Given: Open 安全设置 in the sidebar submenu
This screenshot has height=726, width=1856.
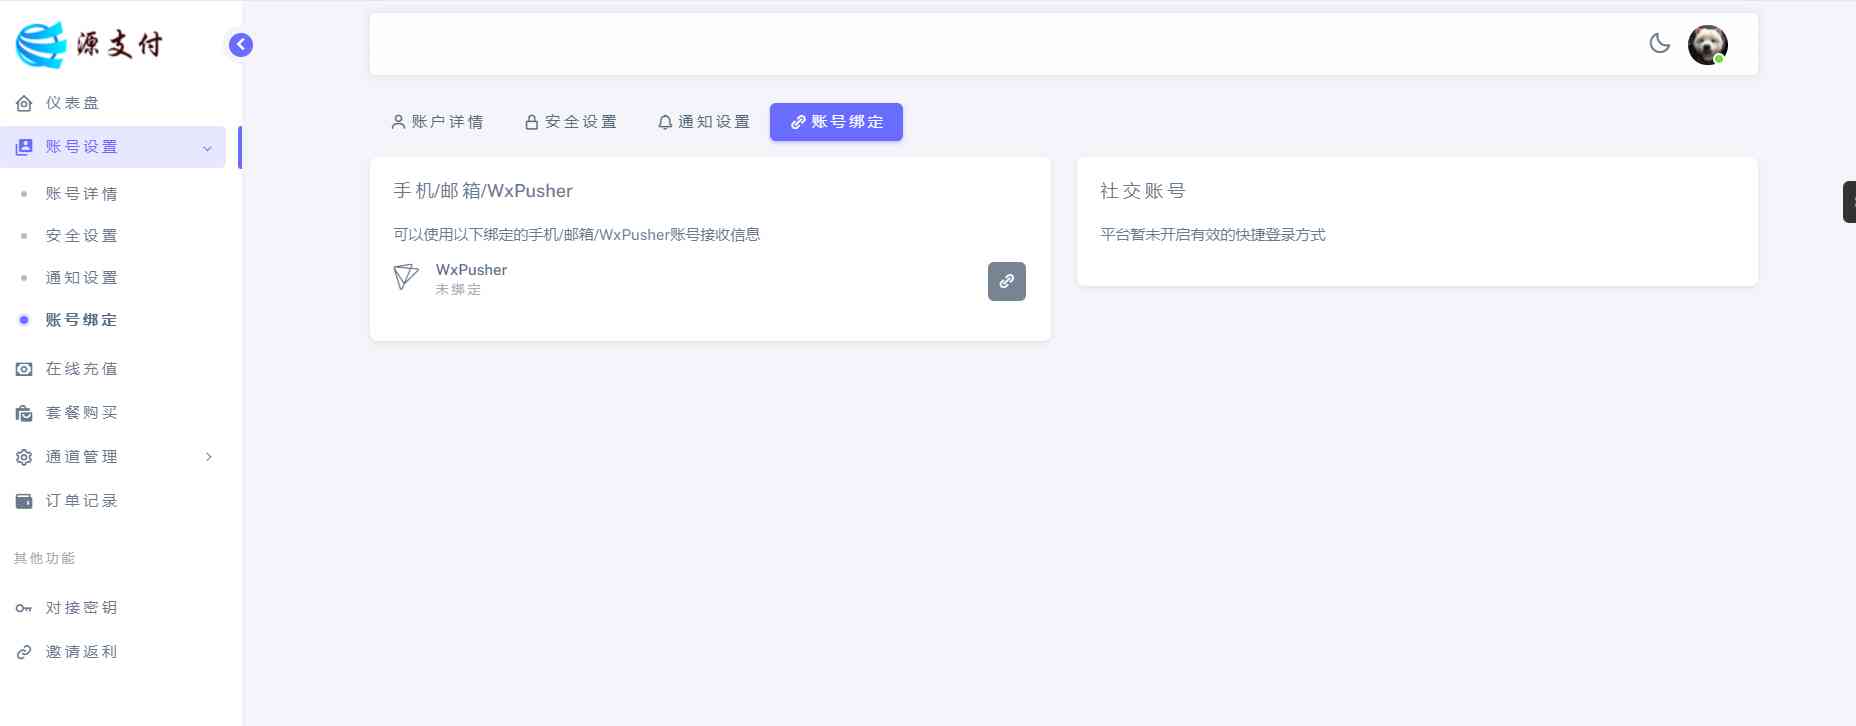Looking at the screenshot, I should [81, 236].
